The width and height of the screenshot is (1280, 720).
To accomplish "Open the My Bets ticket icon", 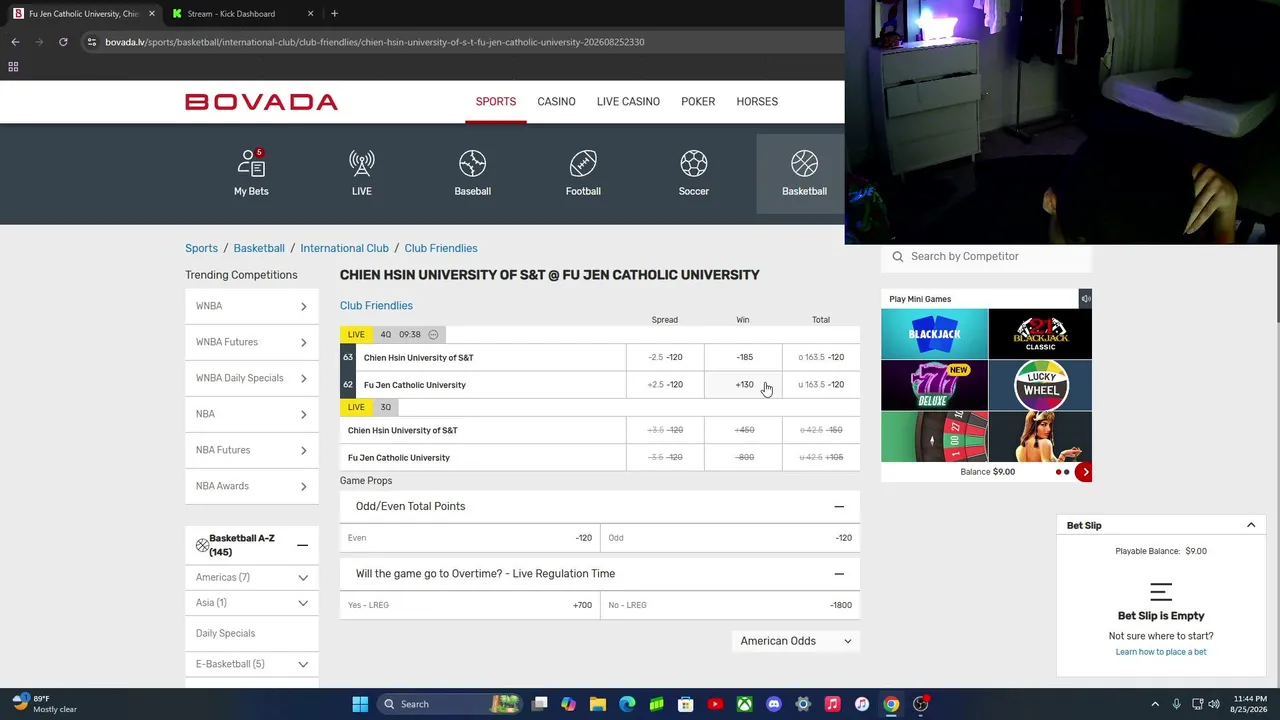I will 251,164.
